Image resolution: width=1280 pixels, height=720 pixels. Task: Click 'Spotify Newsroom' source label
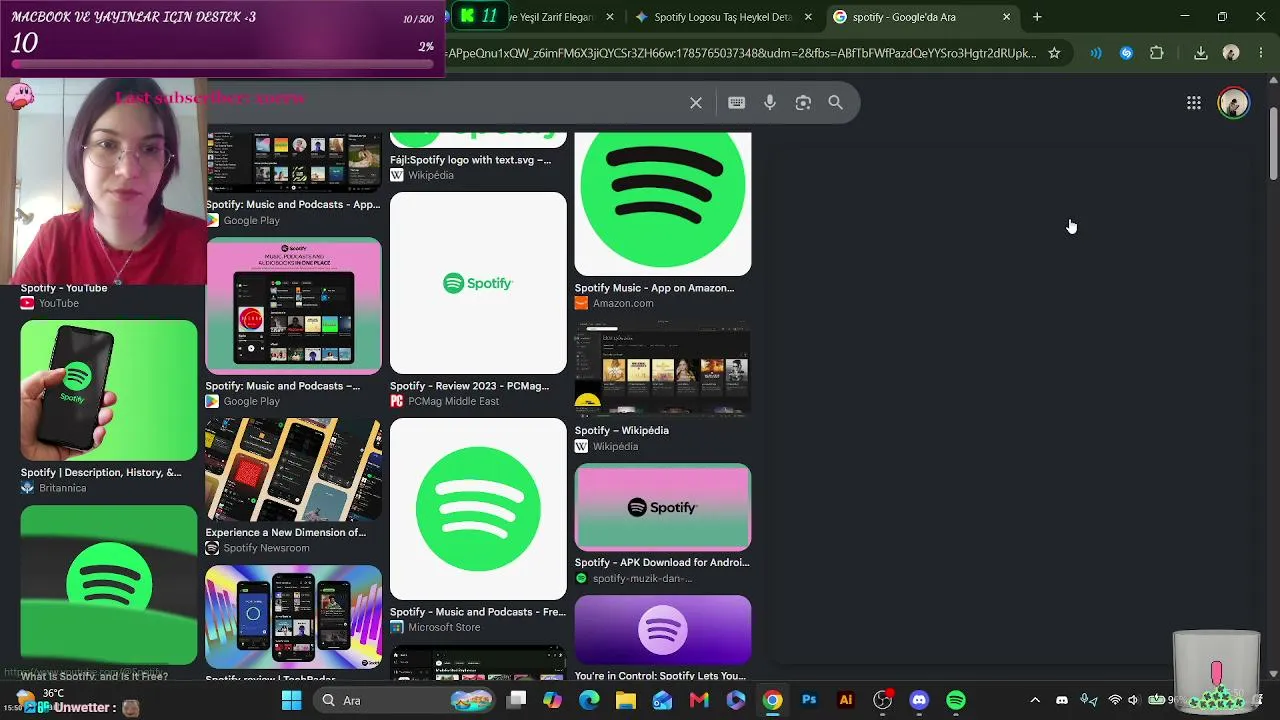click(x=266, y=548)
